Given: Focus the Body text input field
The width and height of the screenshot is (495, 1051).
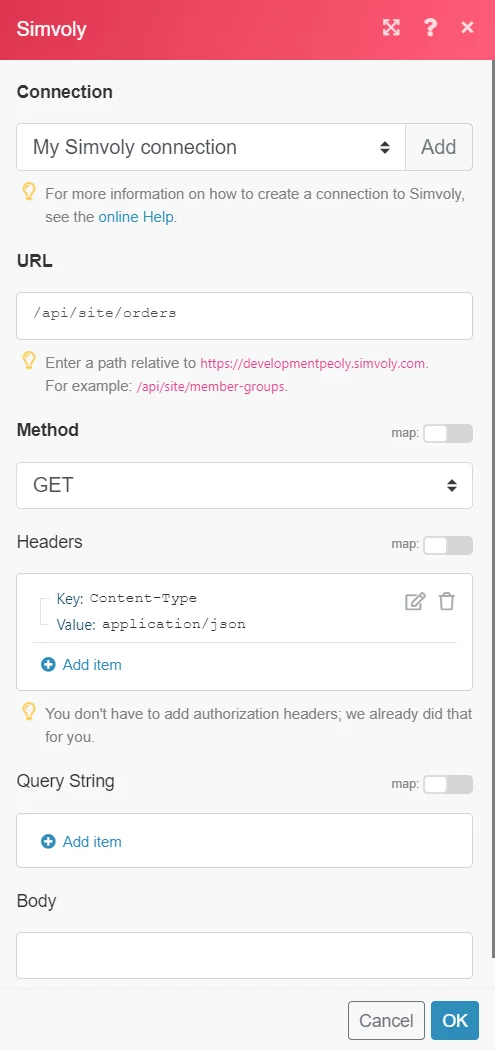Looking at the screenshot, I should point(244,955).
